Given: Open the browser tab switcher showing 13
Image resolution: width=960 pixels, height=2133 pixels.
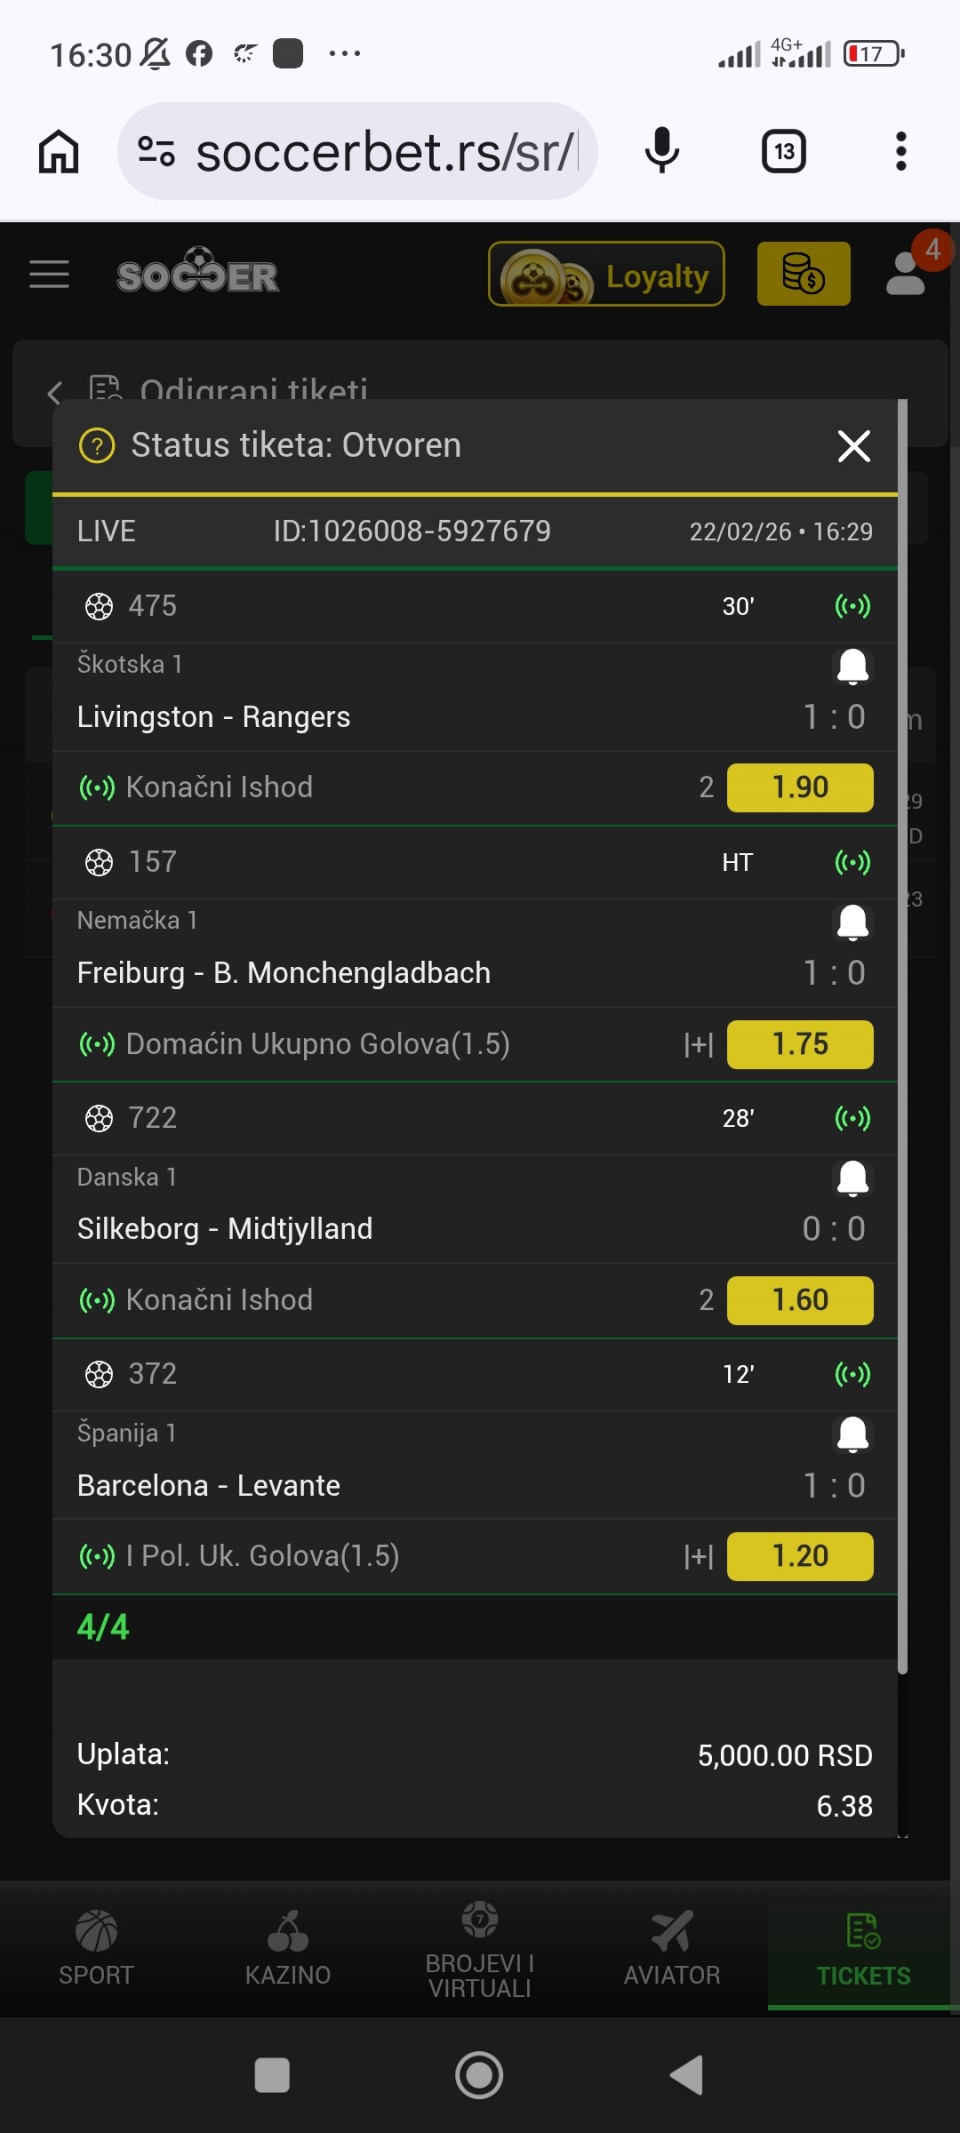Looking at the screenshot, I should pos(784,152).
